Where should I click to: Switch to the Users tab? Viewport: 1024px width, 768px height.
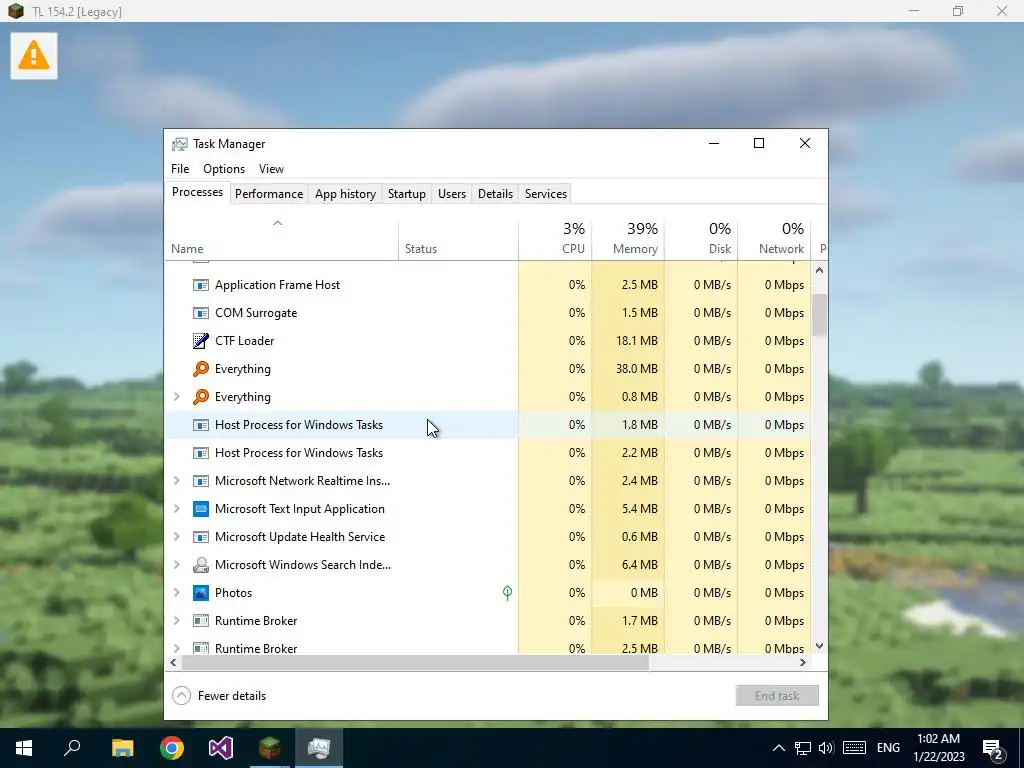tap(452, 194)
